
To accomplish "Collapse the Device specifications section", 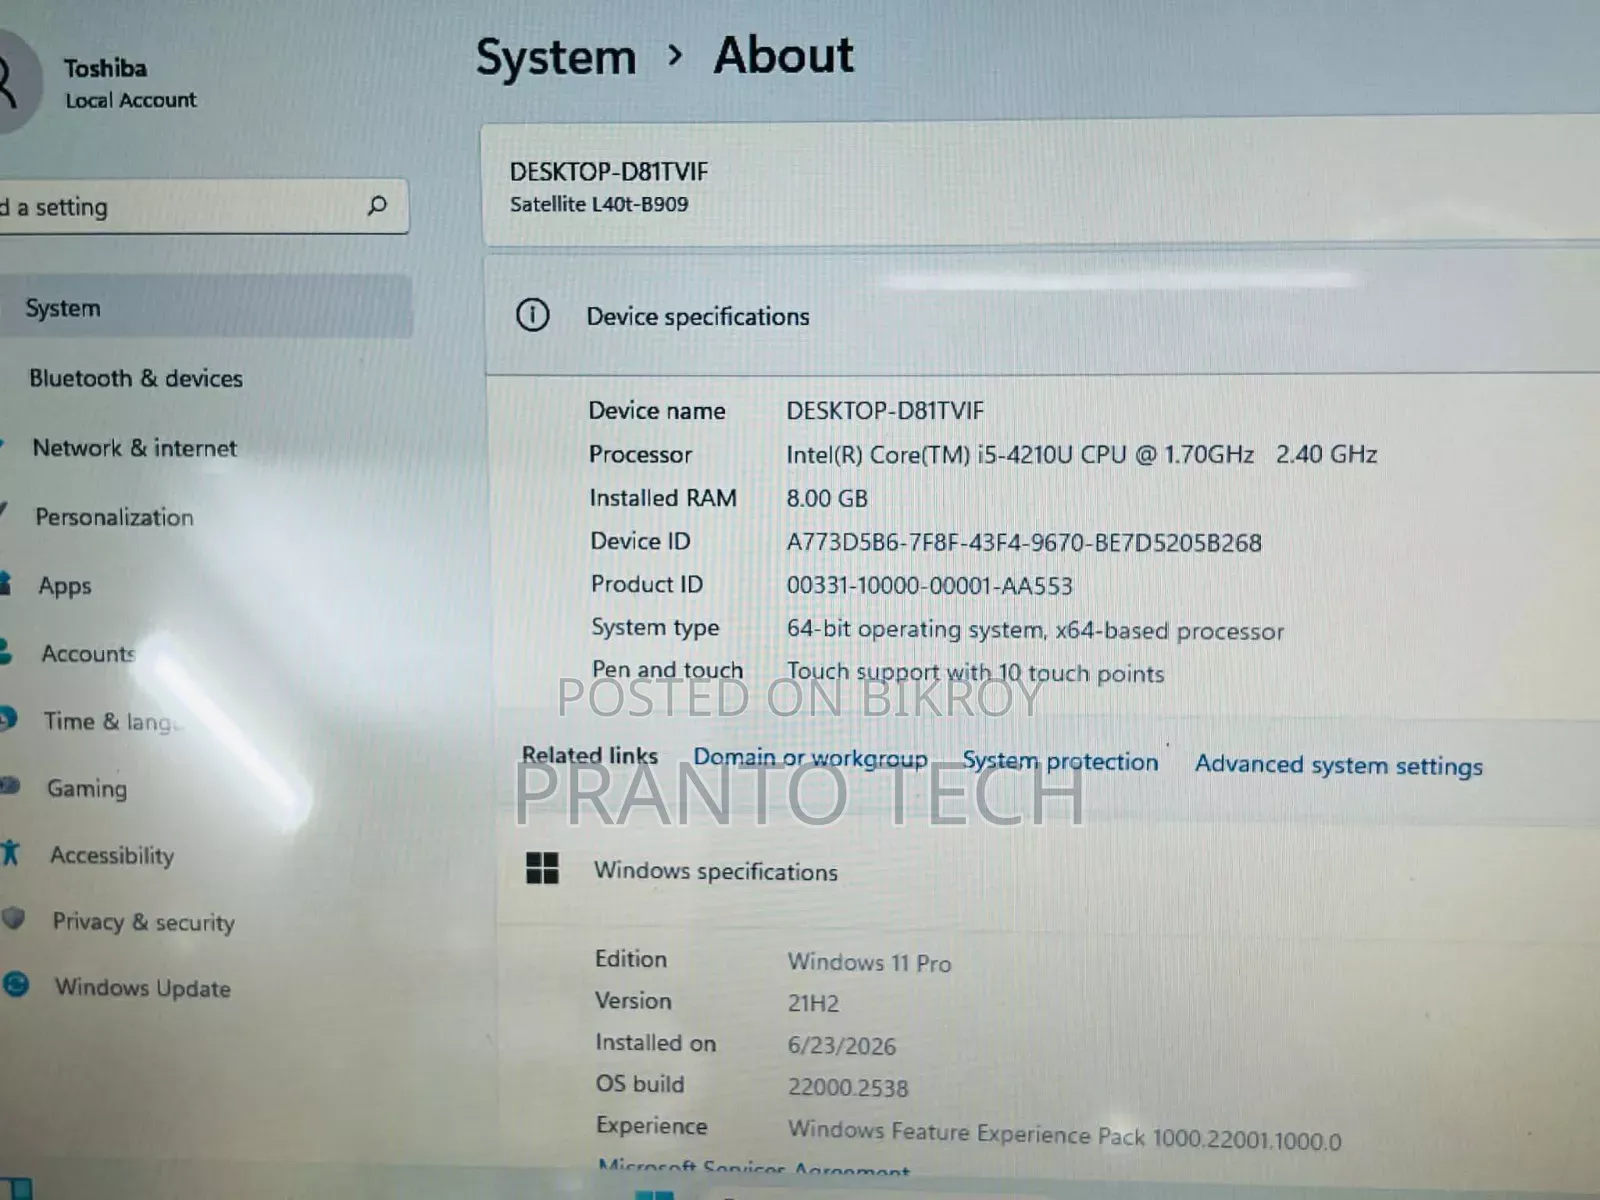I will coord(1042,316).
